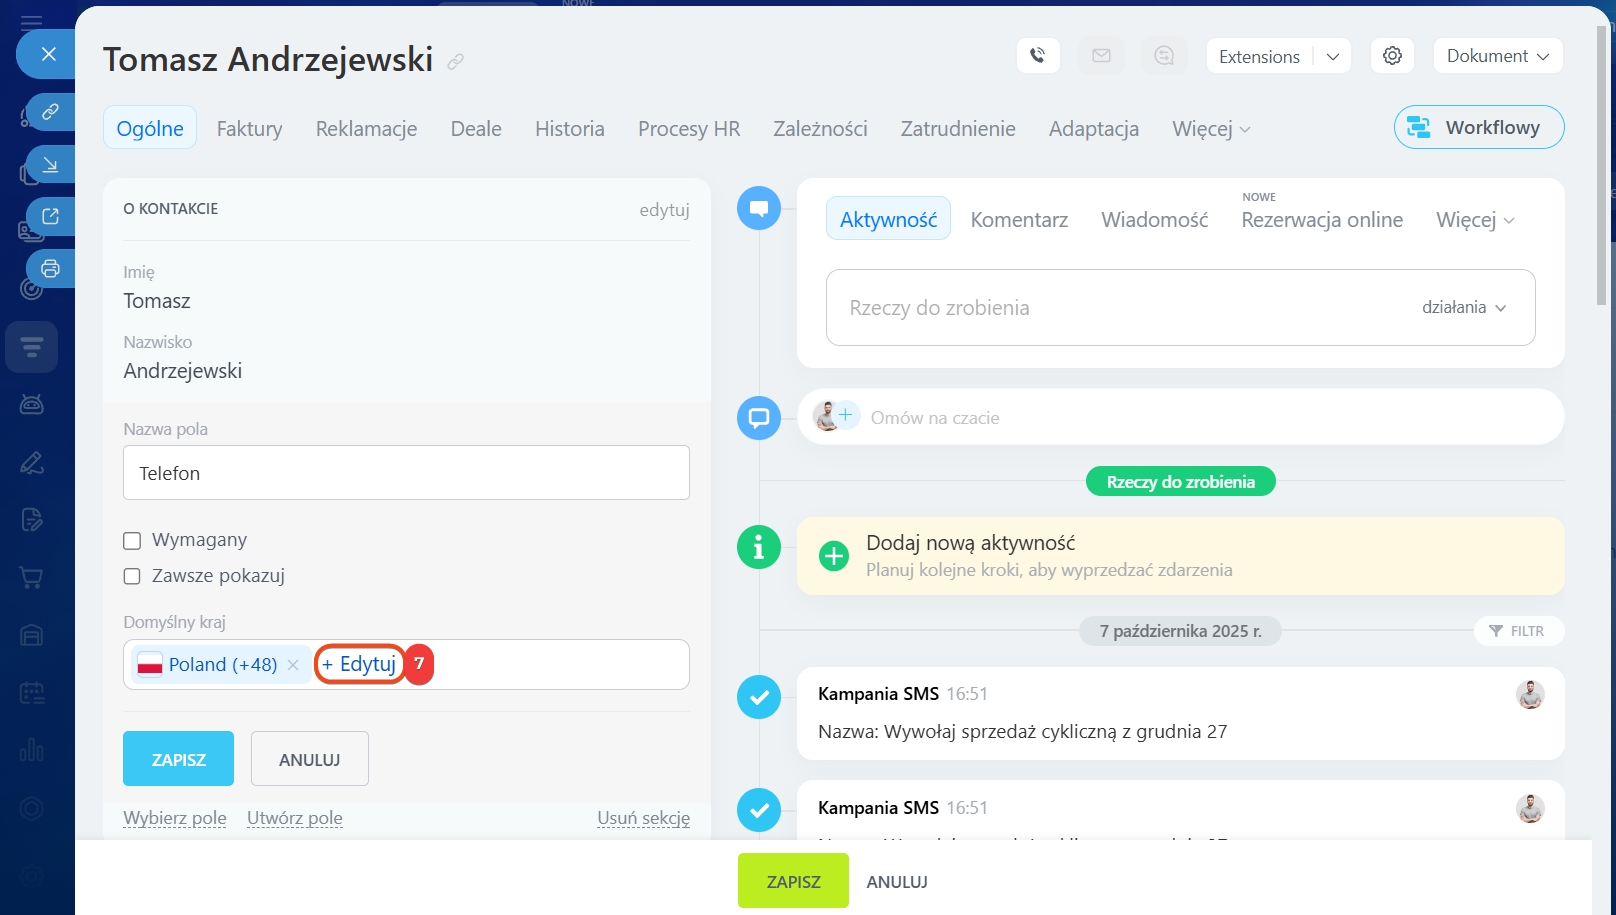Switch to the Komentarz tab
The image size is (1616, 915).
pyautogui.click(x=1019, y=220)
